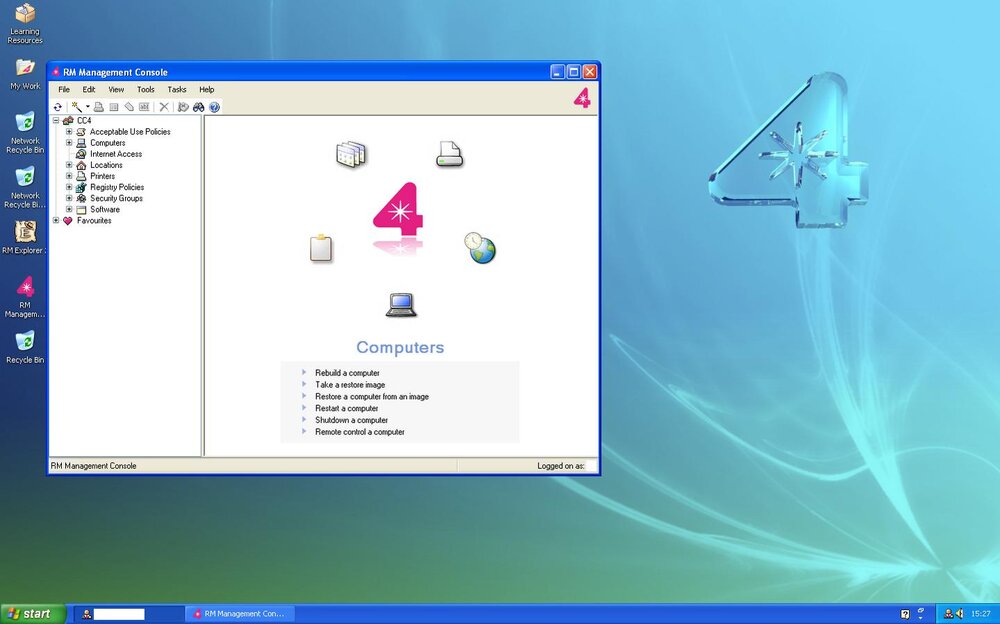Open the File menu
The width and height of the screenshot is (1000, 624).
(64, 90)
